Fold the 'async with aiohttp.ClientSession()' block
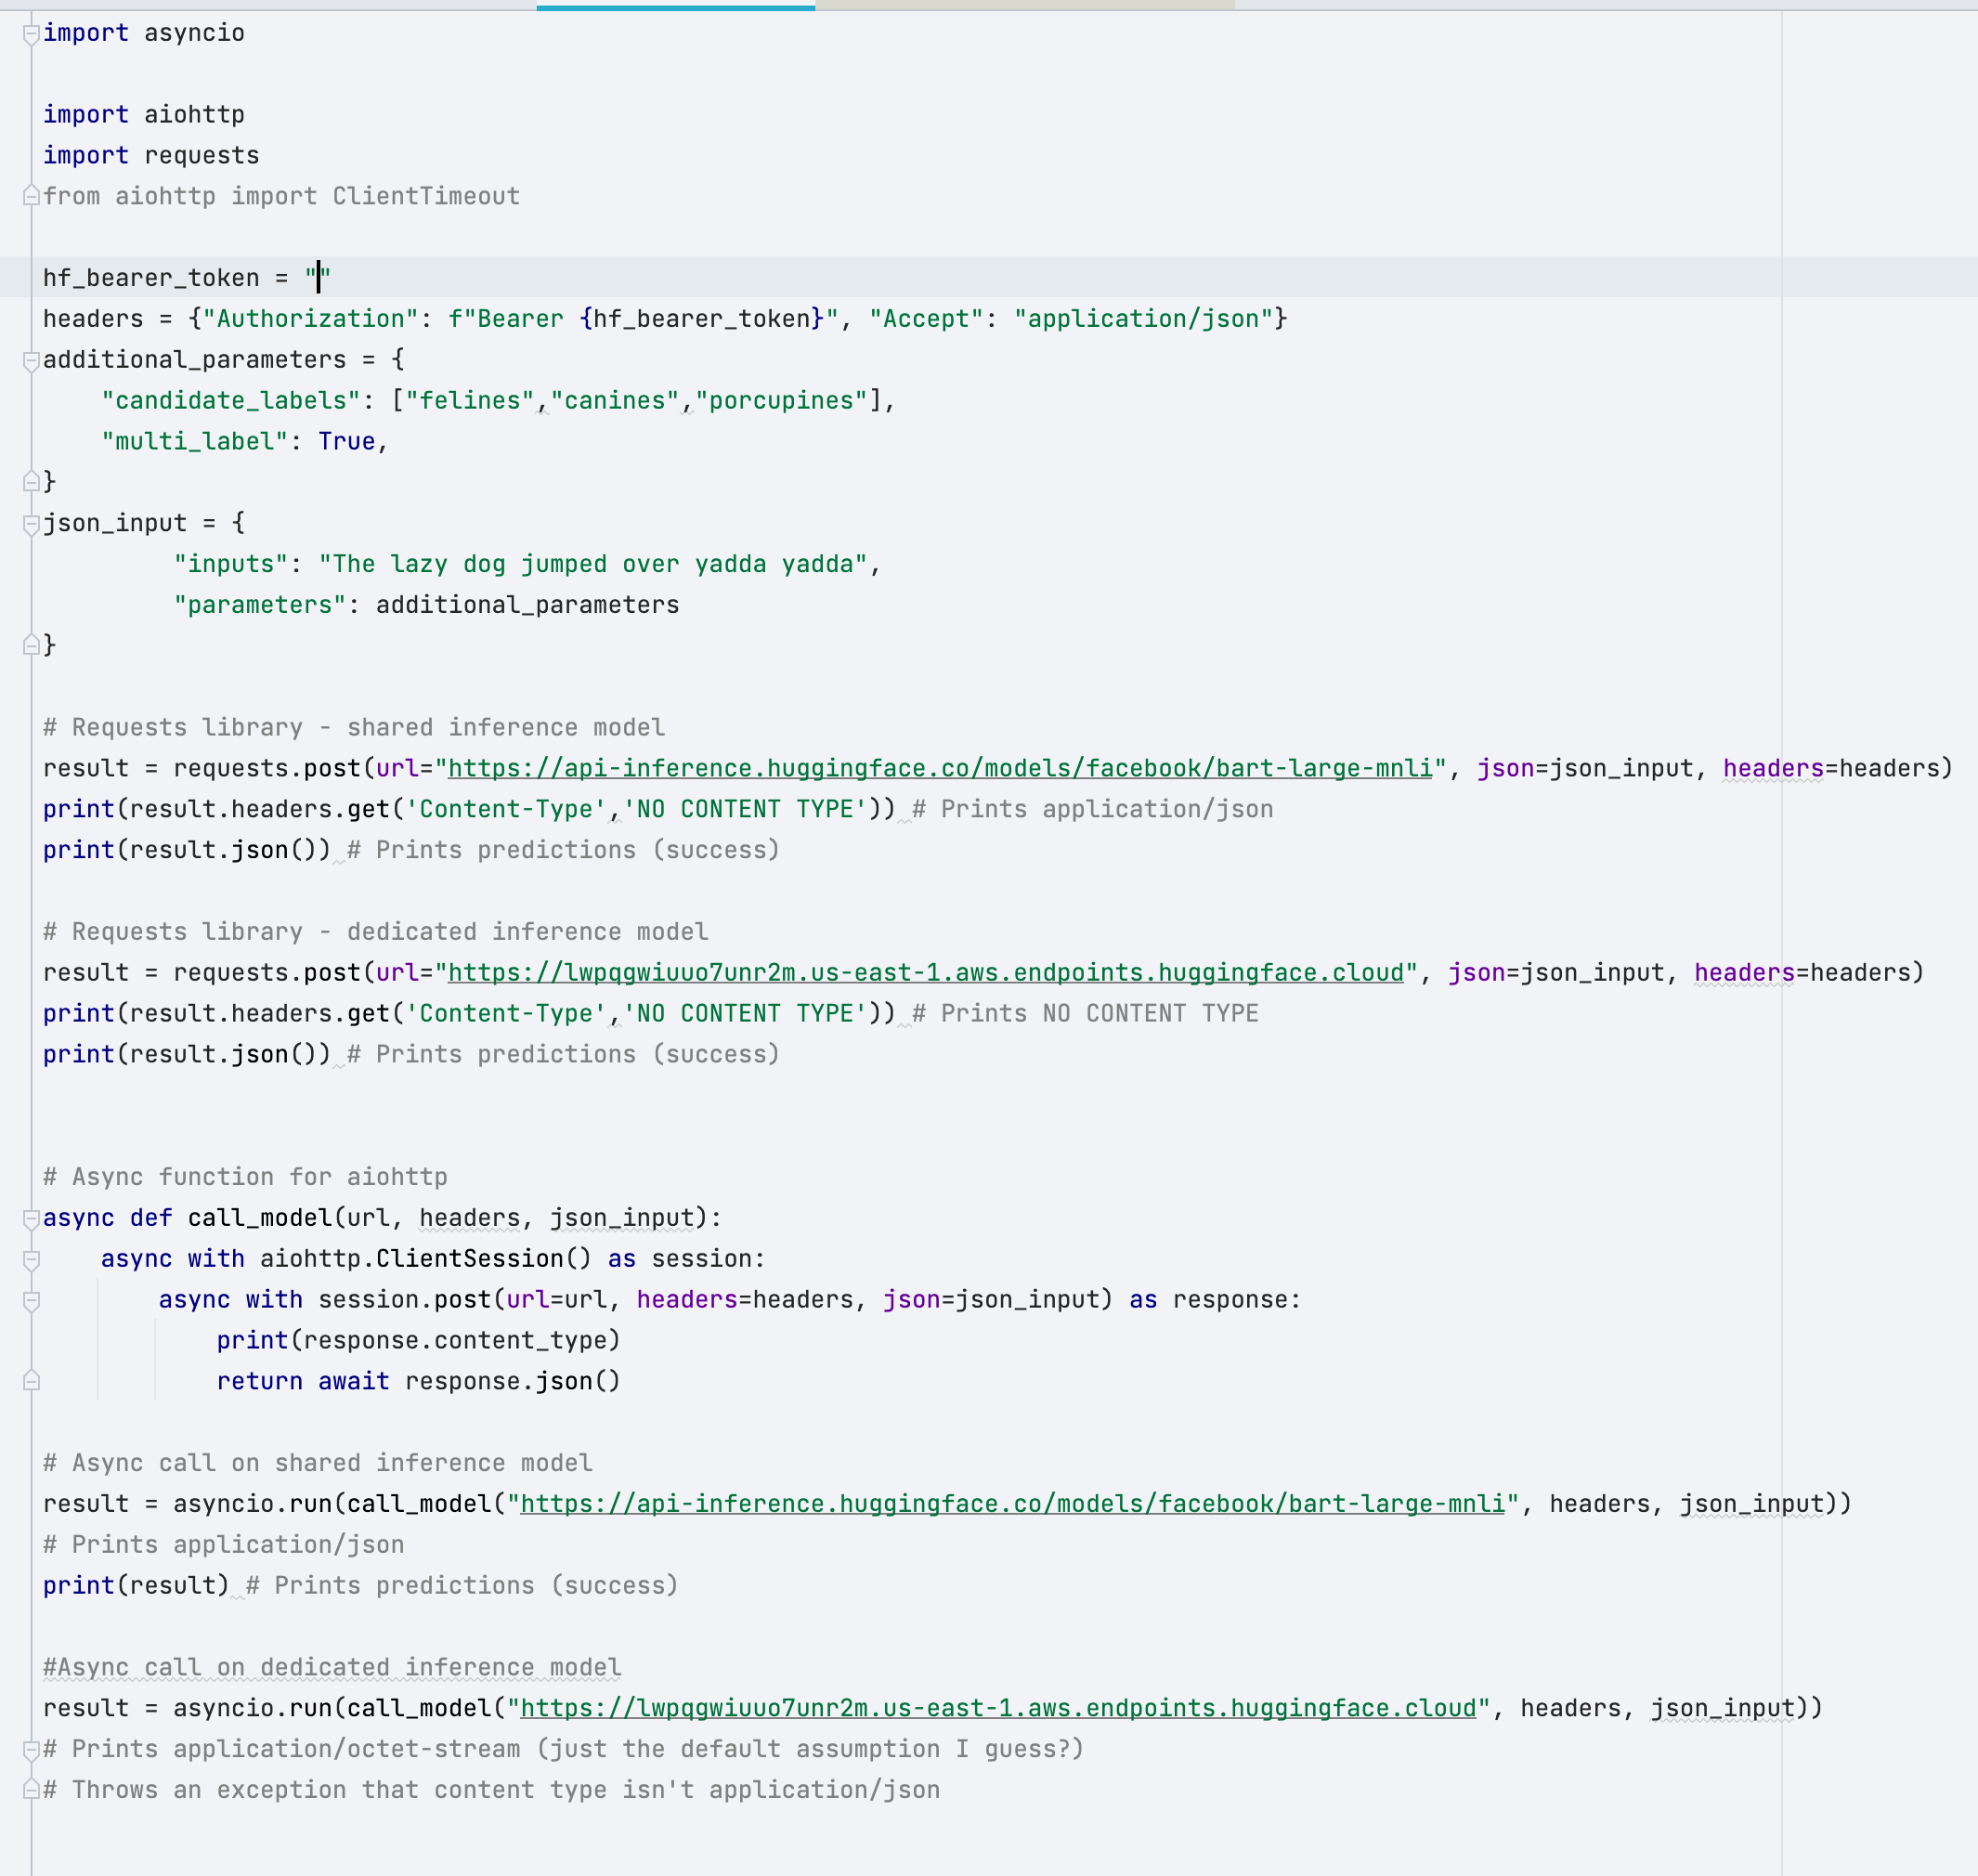Screen dimensions: 1978x1876 [x=31, y=1259]
